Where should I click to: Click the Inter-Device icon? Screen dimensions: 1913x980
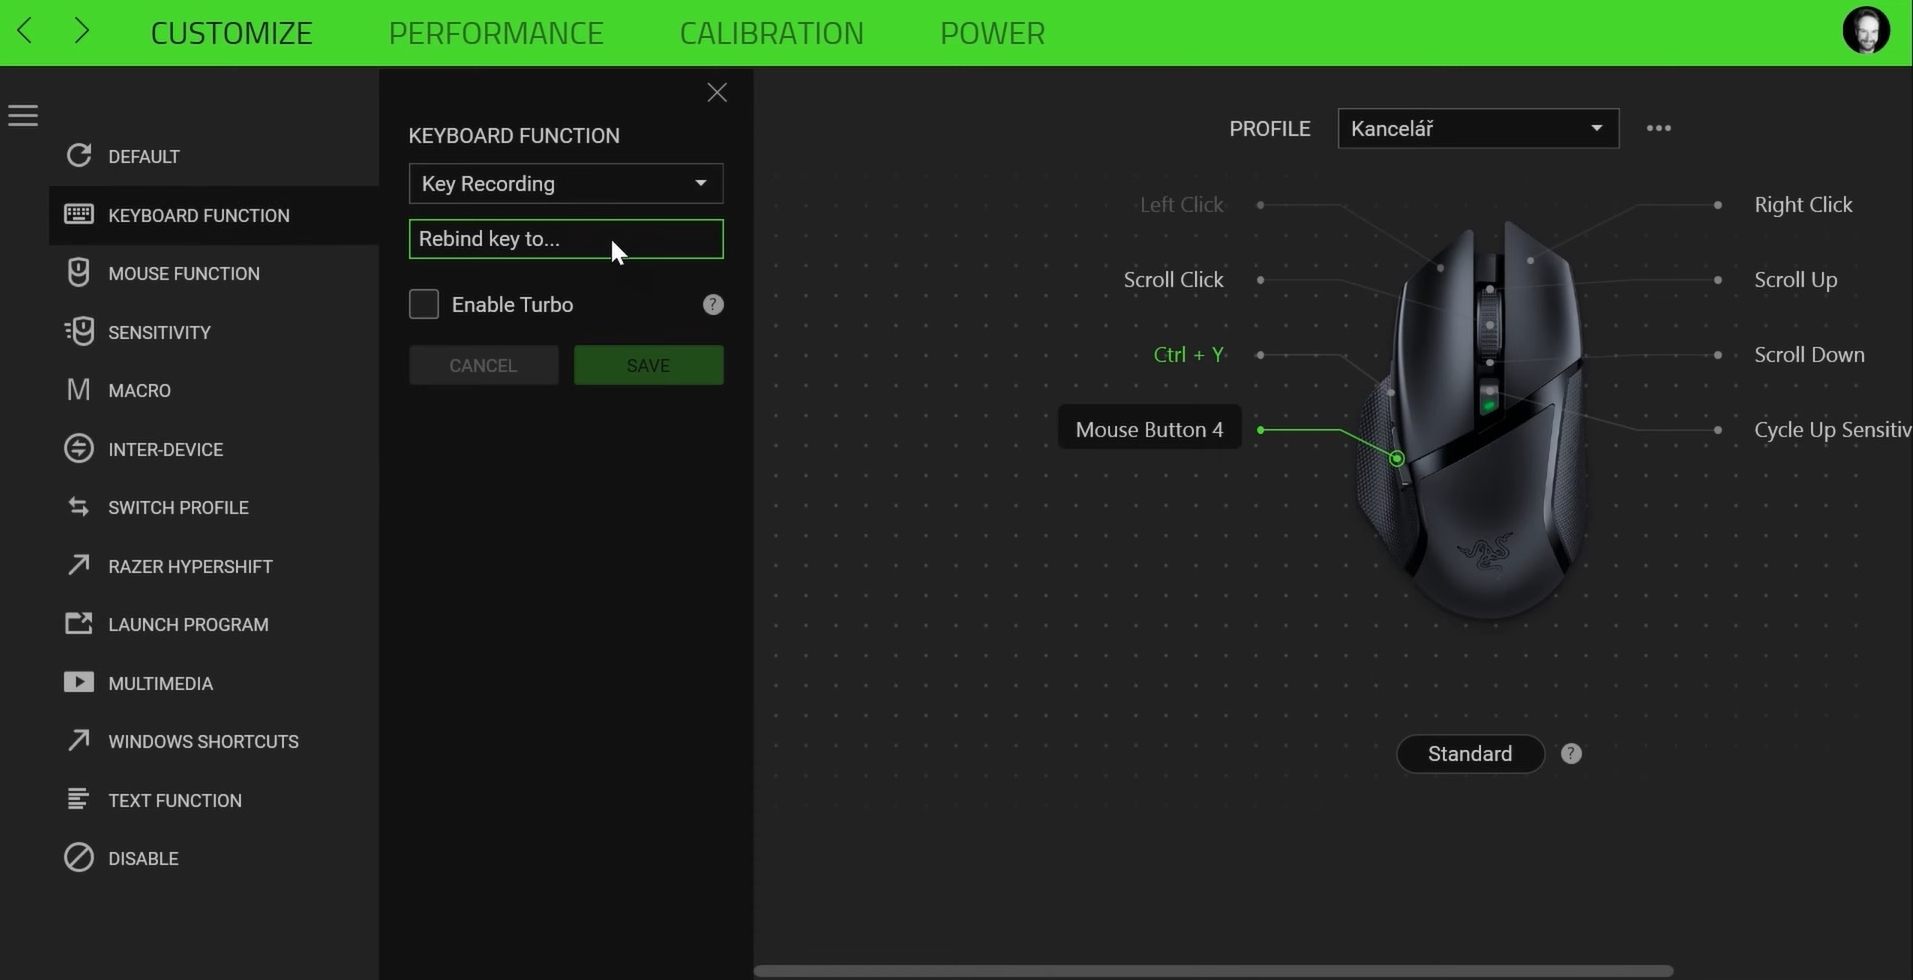[x=79, y=448]
